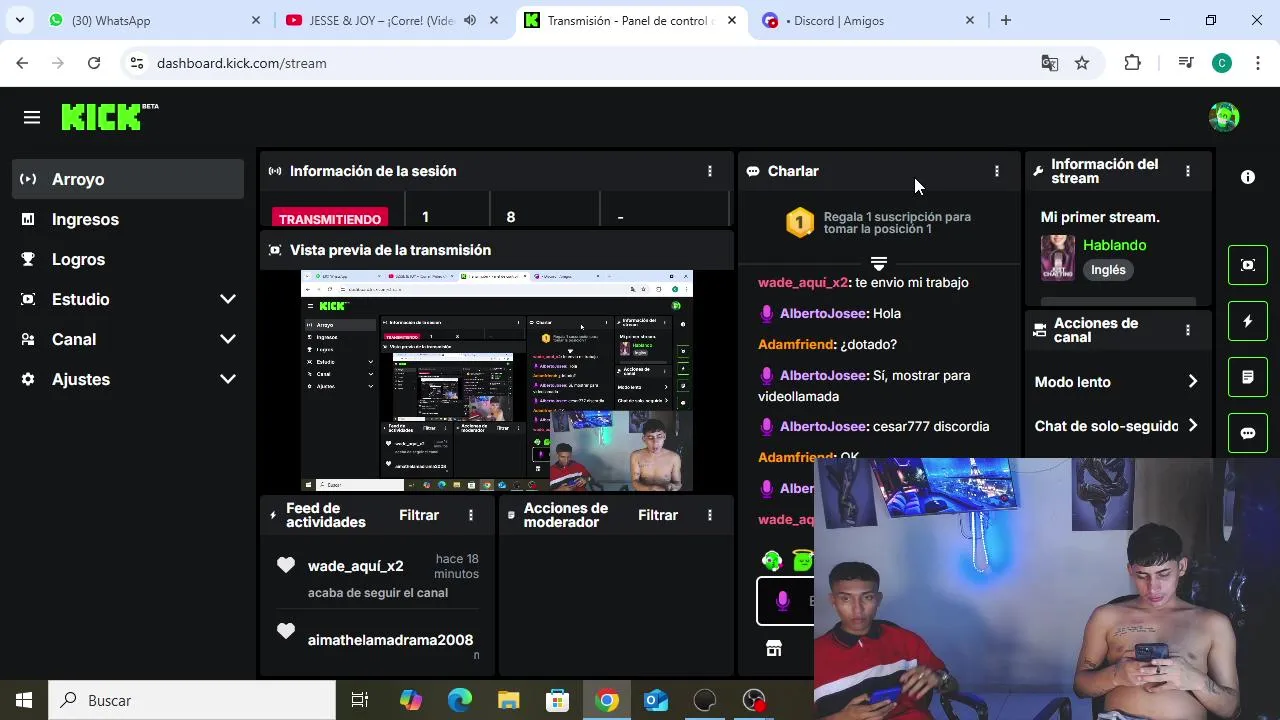Screen dimensions: 1280x720
Task: Open browser extensions puzzle icon
Action: tap(1132, 63)
